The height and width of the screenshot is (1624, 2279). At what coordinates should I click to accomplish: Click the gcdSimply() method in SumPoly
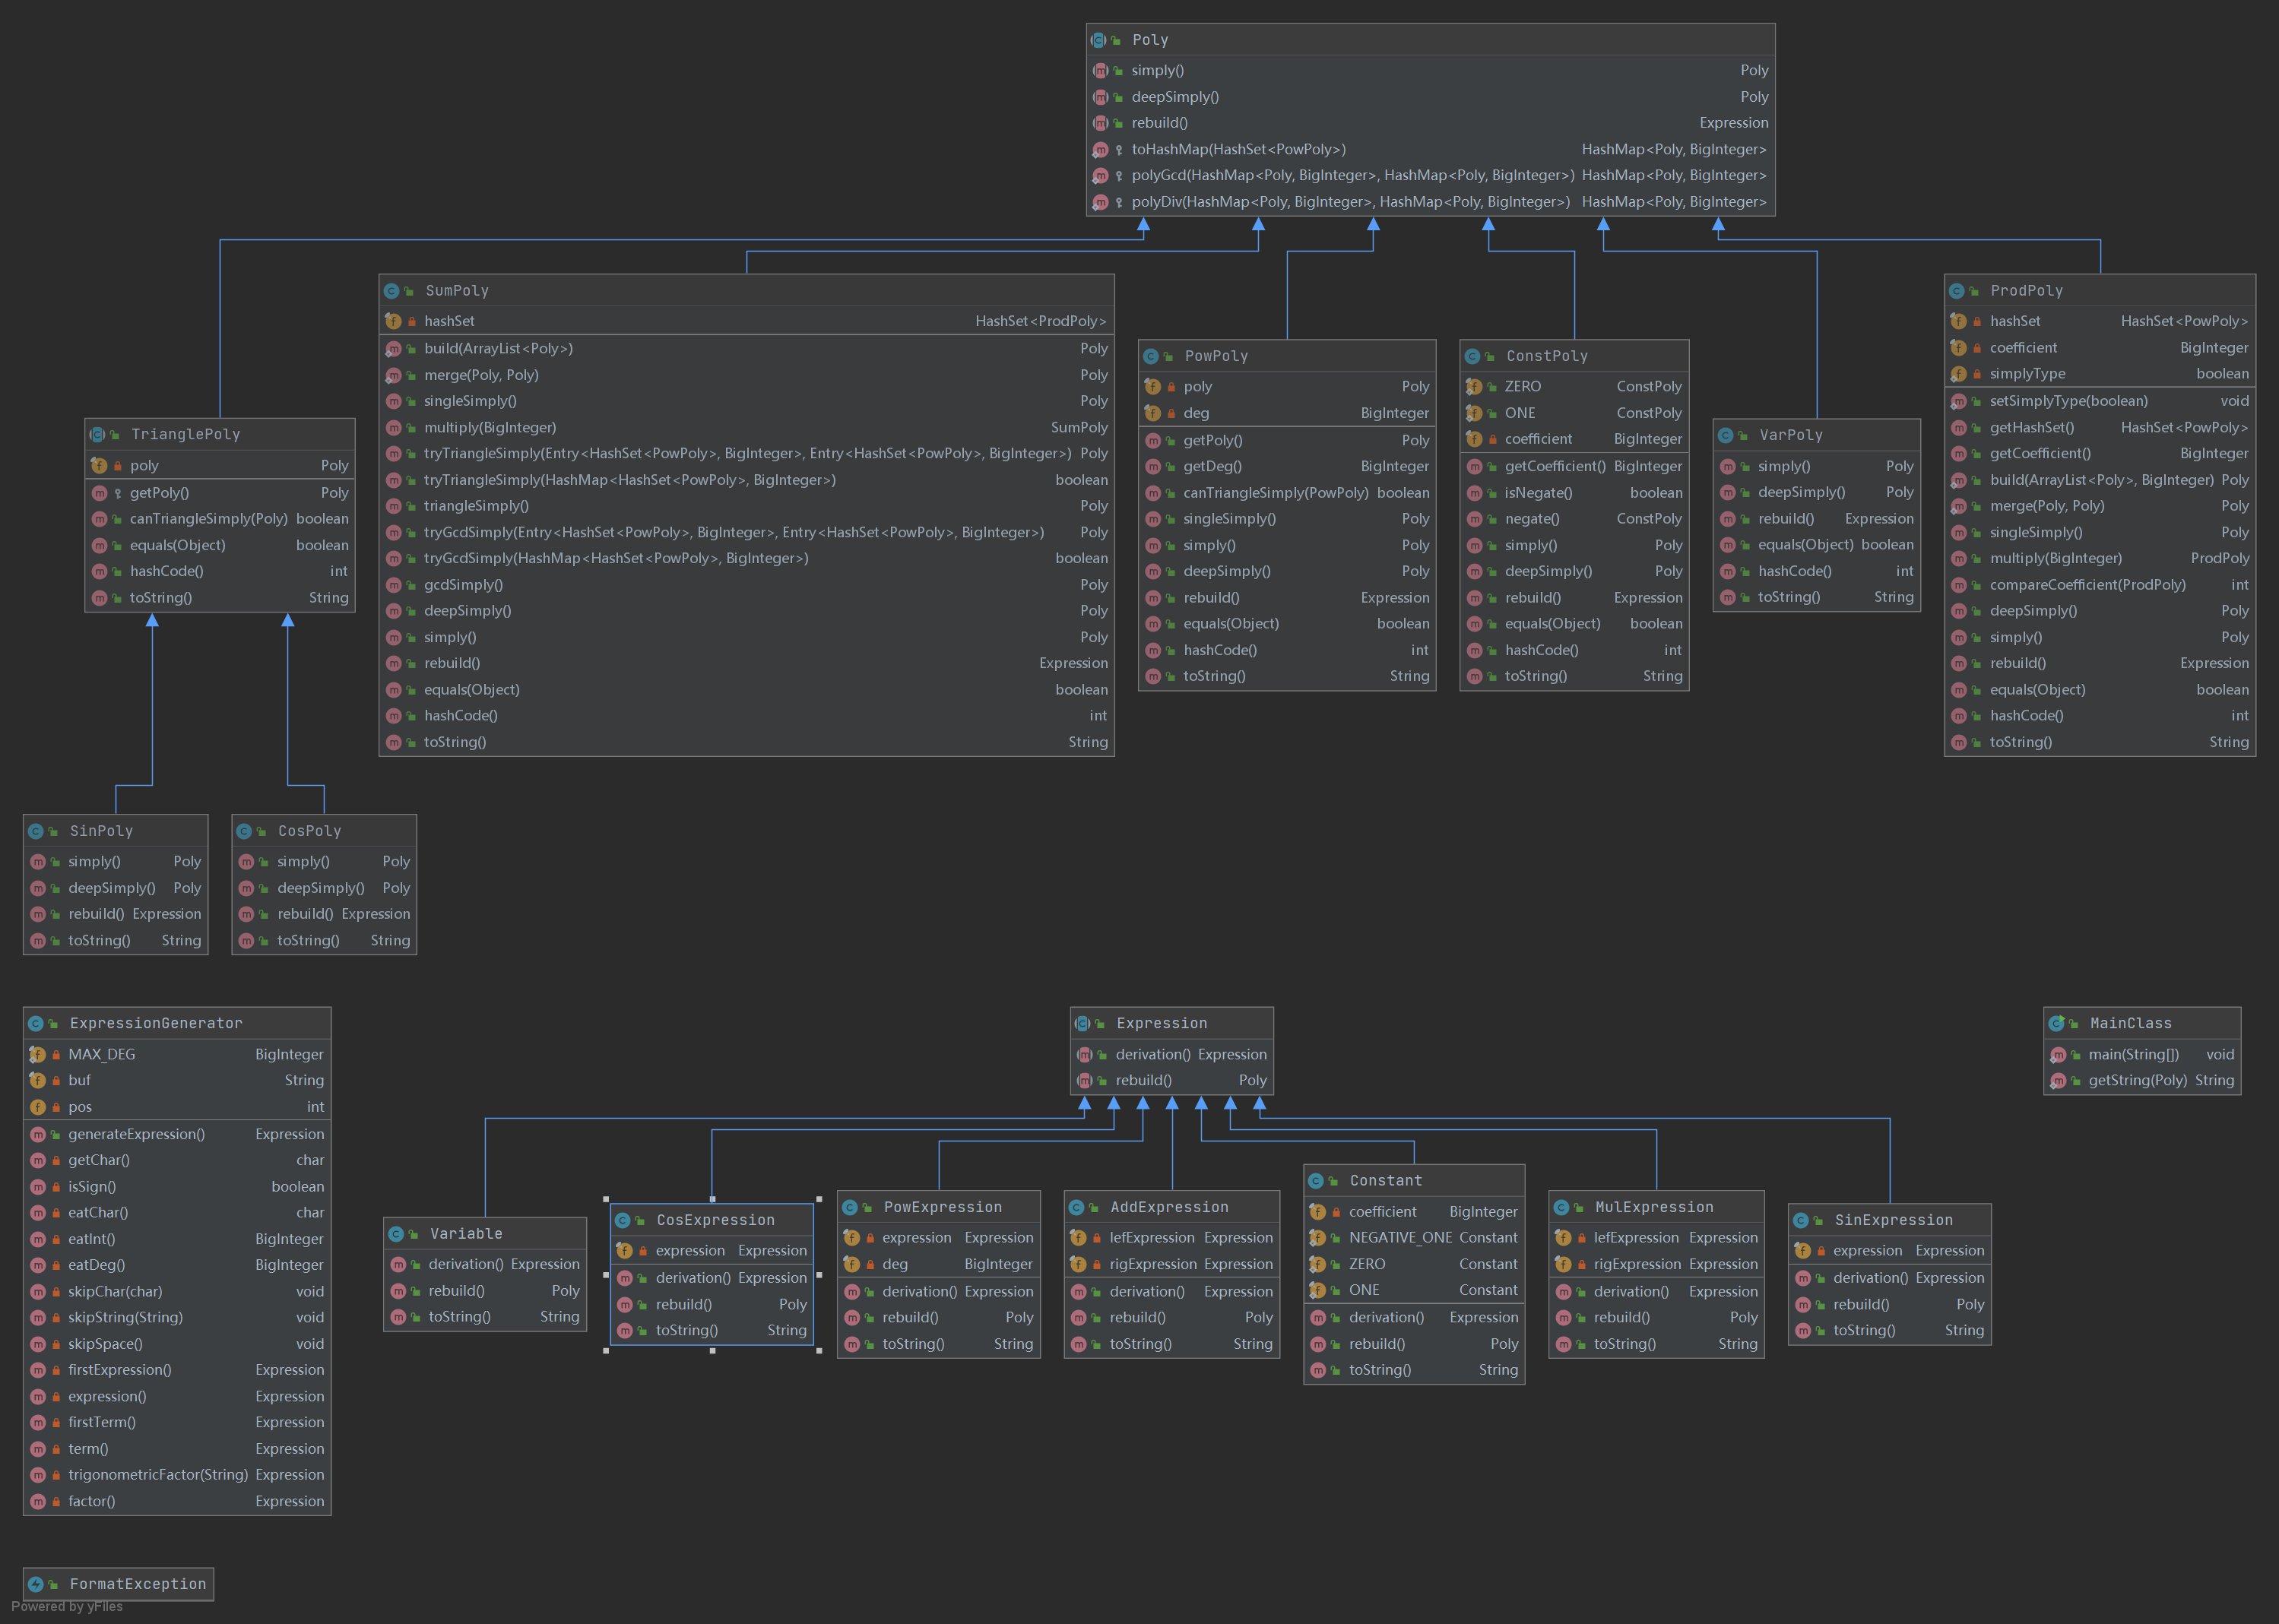tap(463, 585)
